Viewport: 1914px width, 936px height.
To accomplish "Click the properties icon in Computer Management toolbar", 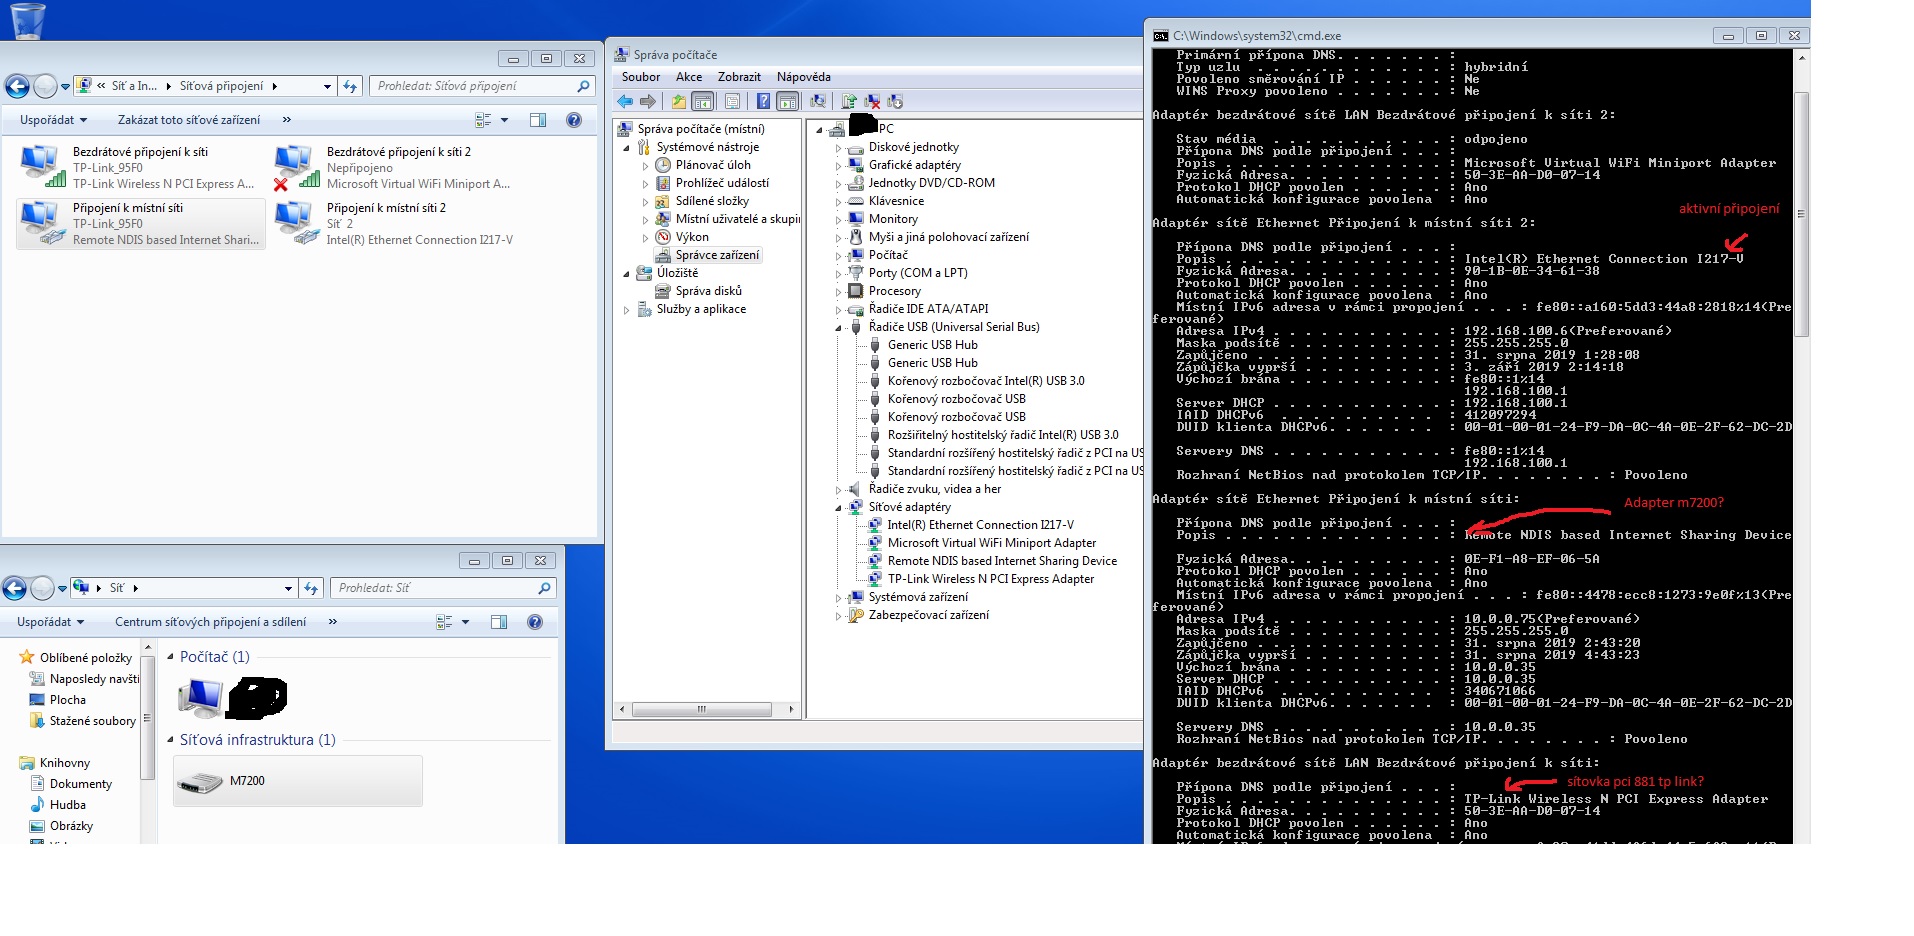I will point(733,101).
